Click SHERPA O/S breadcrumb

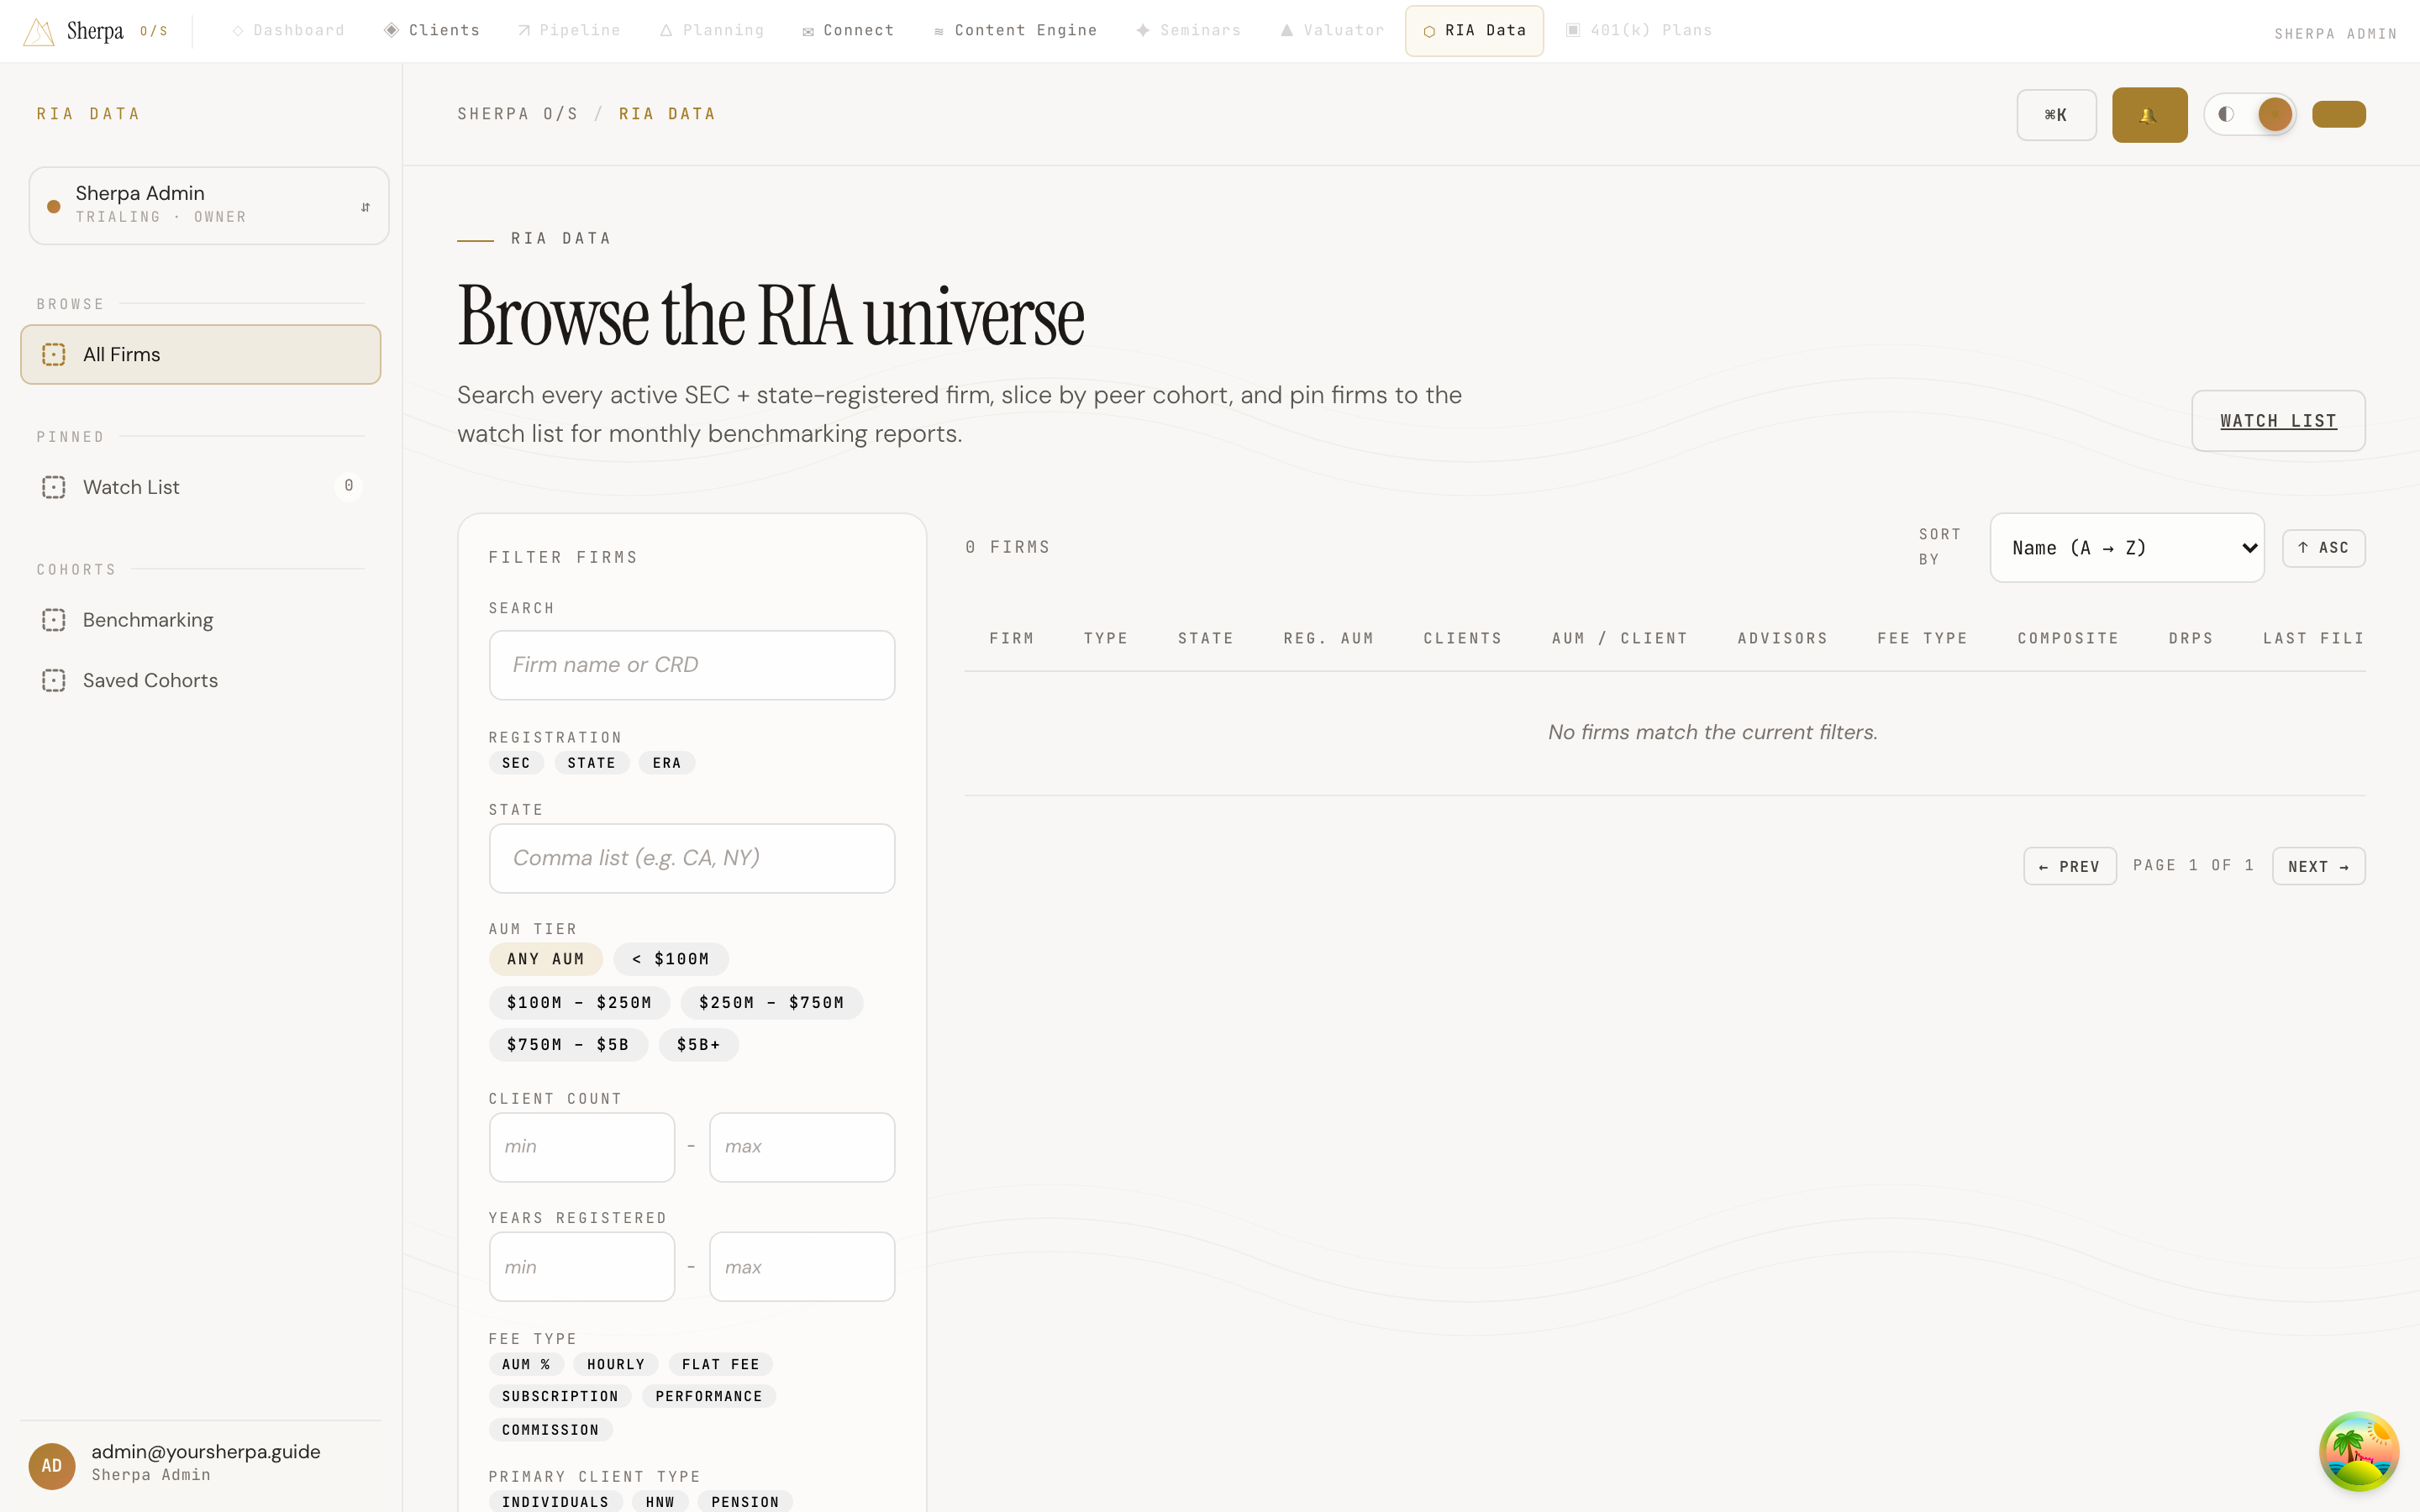tap(518, 114)
